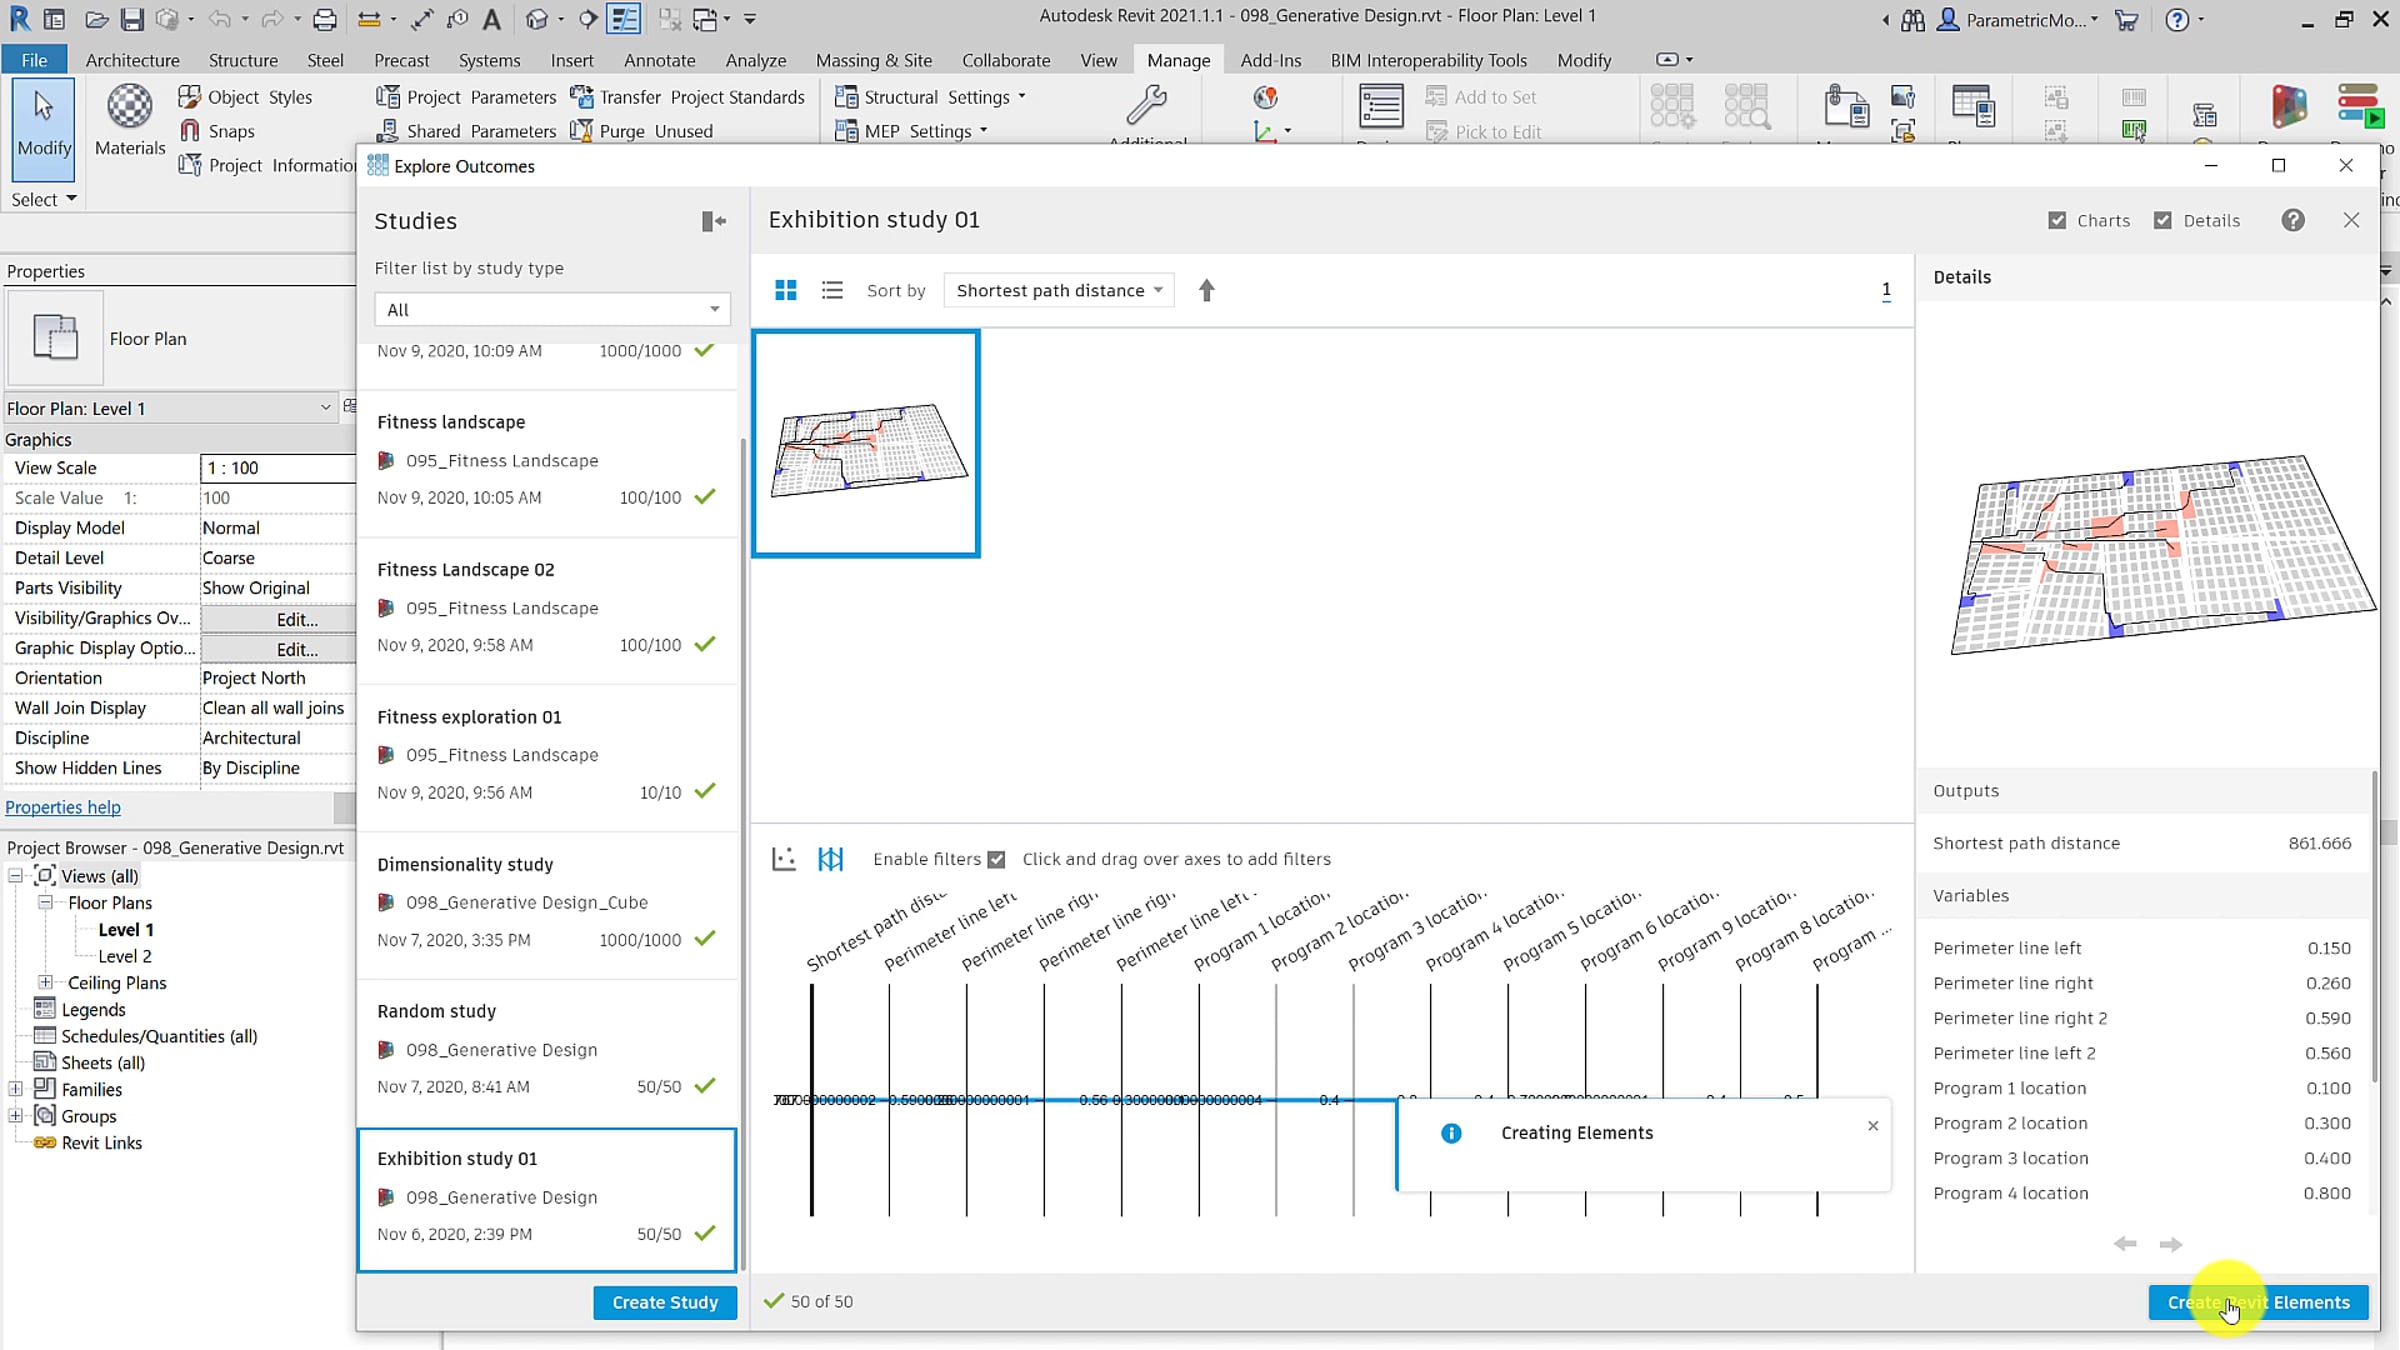
Task: Select scatter plot chart icon
Action: click(x=784, y=859)
